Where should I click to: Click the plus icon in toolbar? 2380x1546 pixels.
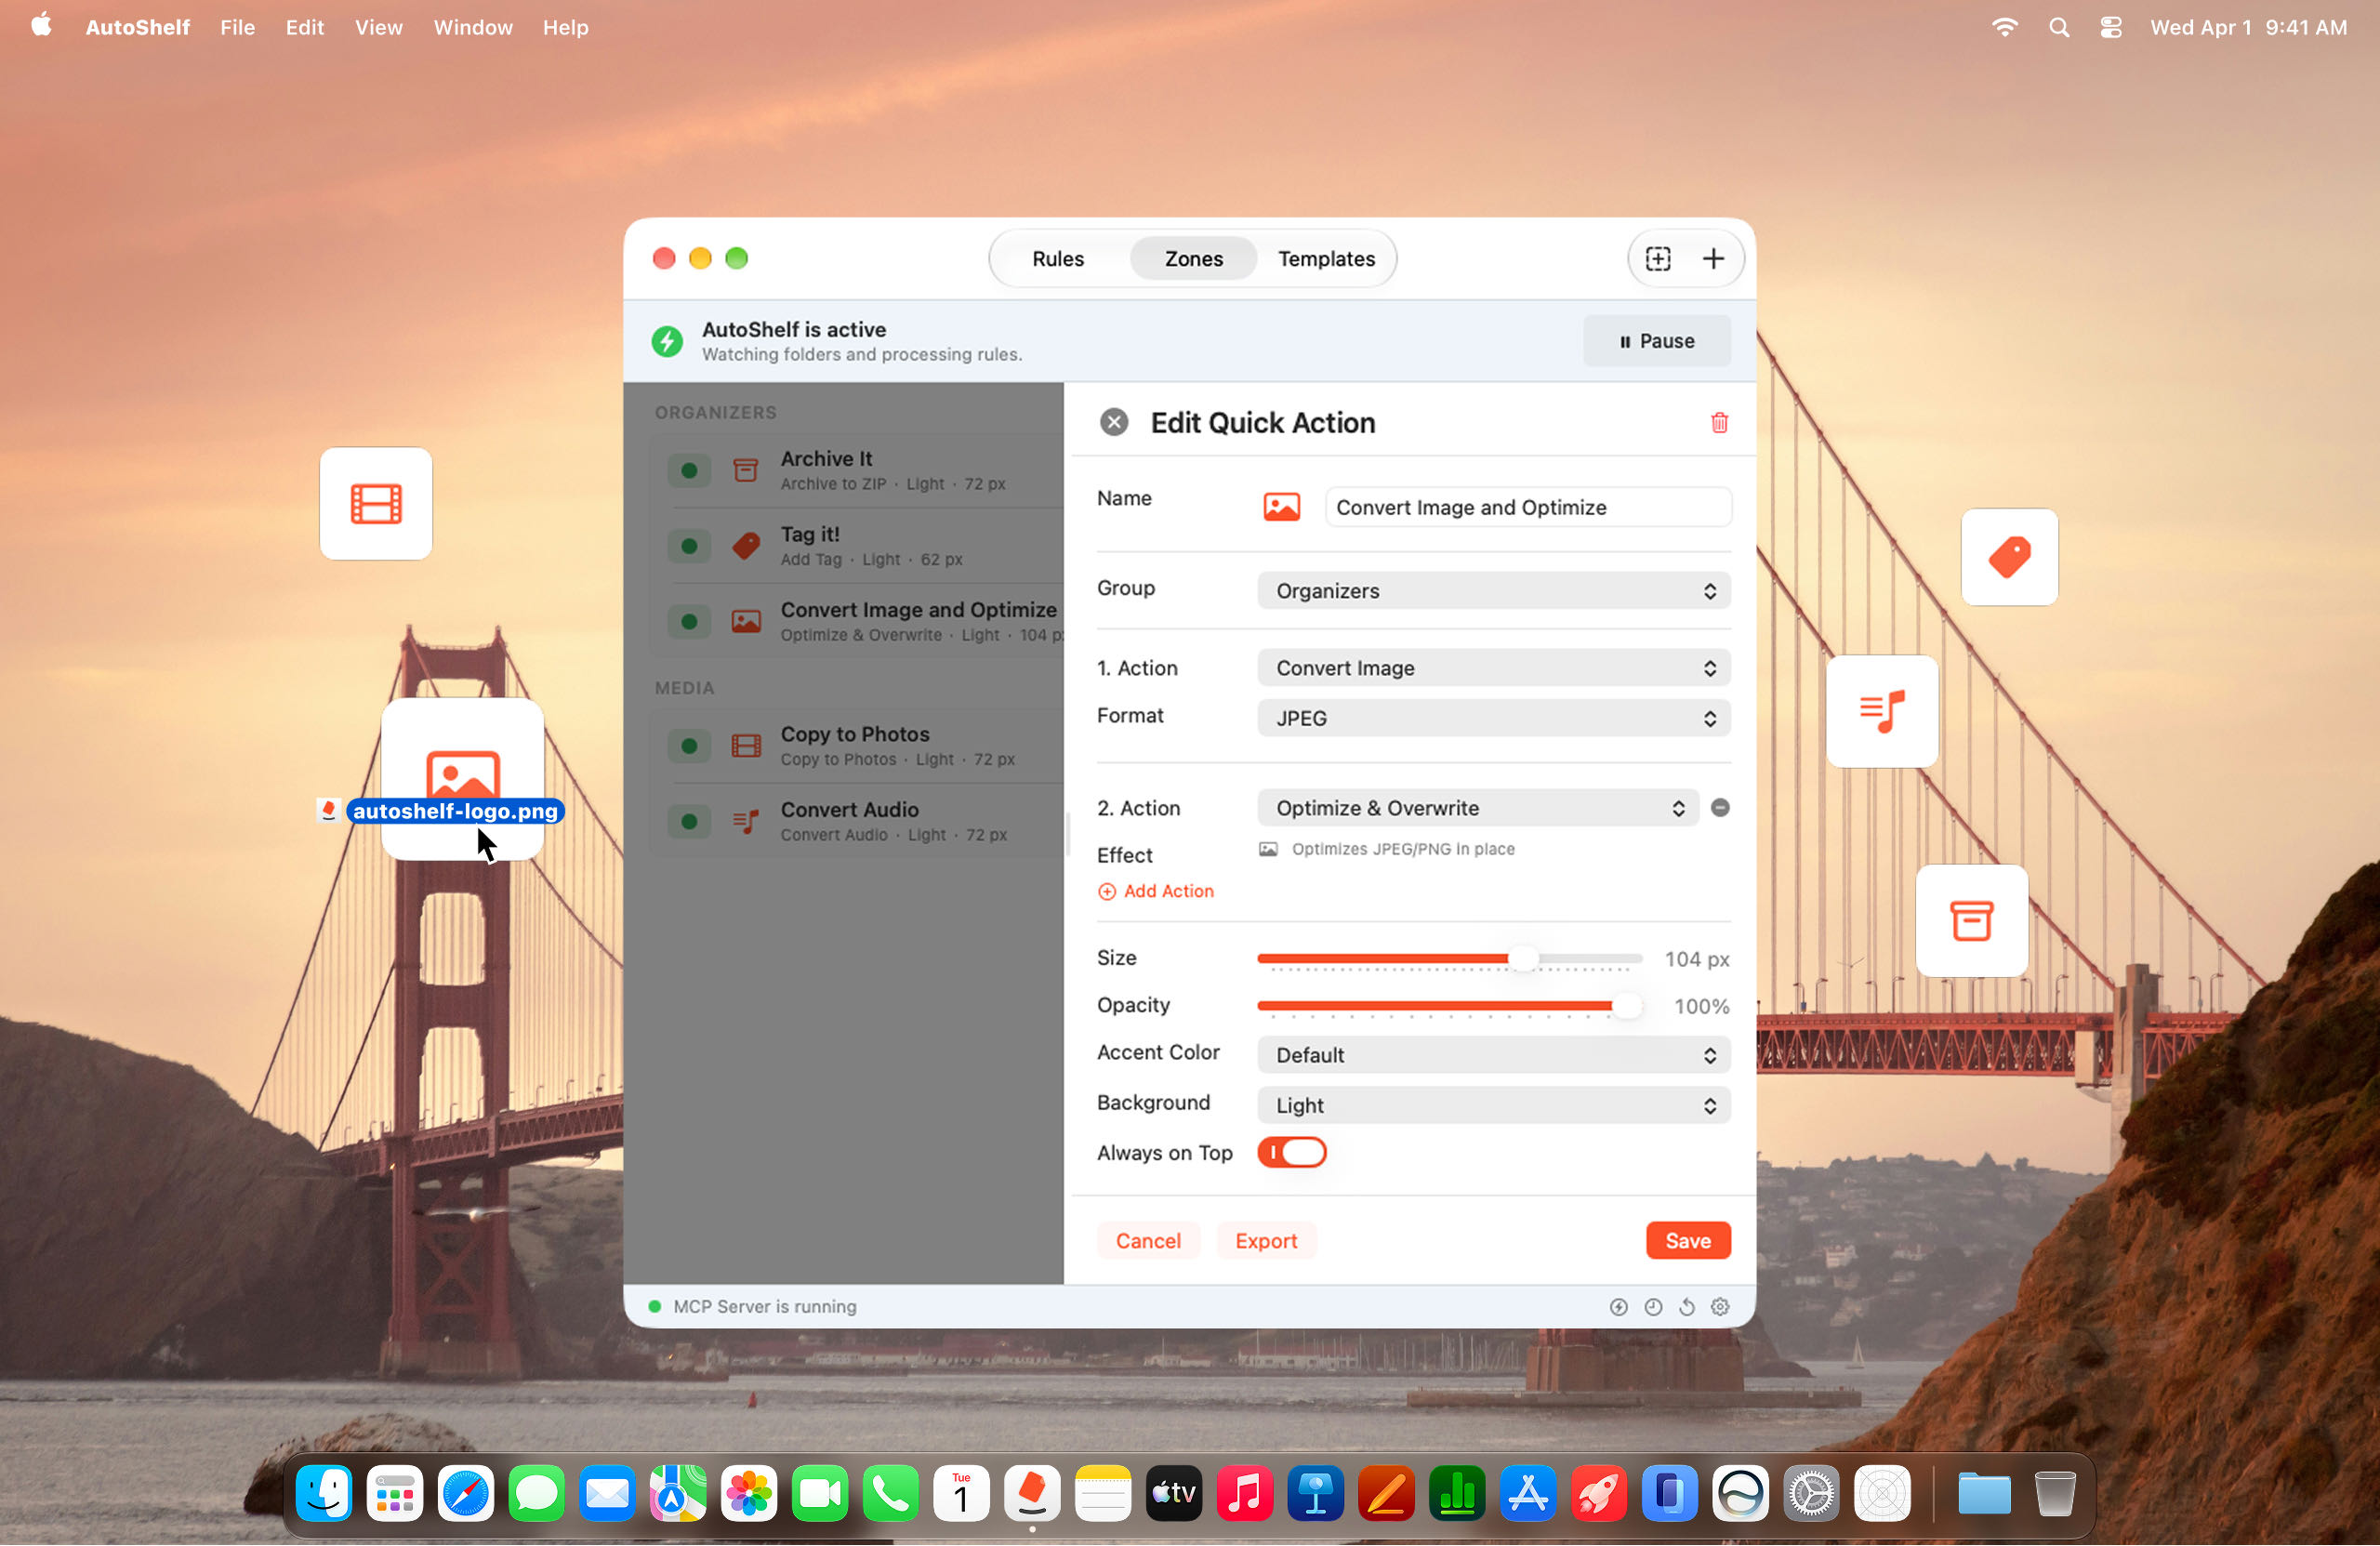[1713, 259]
